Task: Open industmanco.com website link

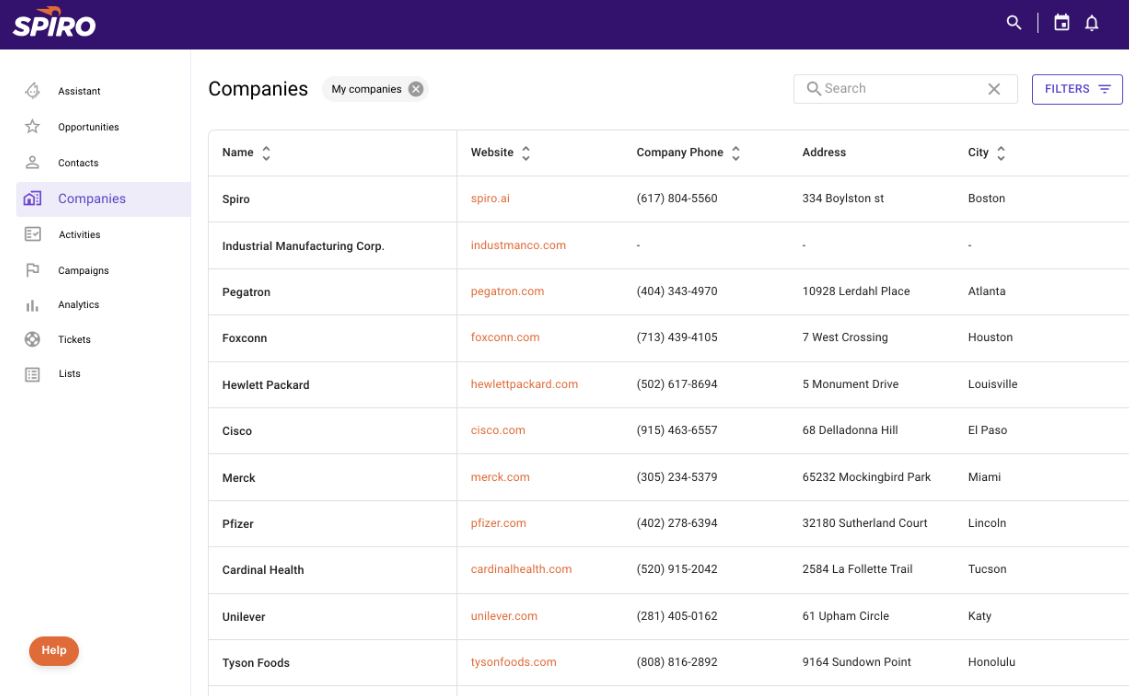Action: point(518,245)
